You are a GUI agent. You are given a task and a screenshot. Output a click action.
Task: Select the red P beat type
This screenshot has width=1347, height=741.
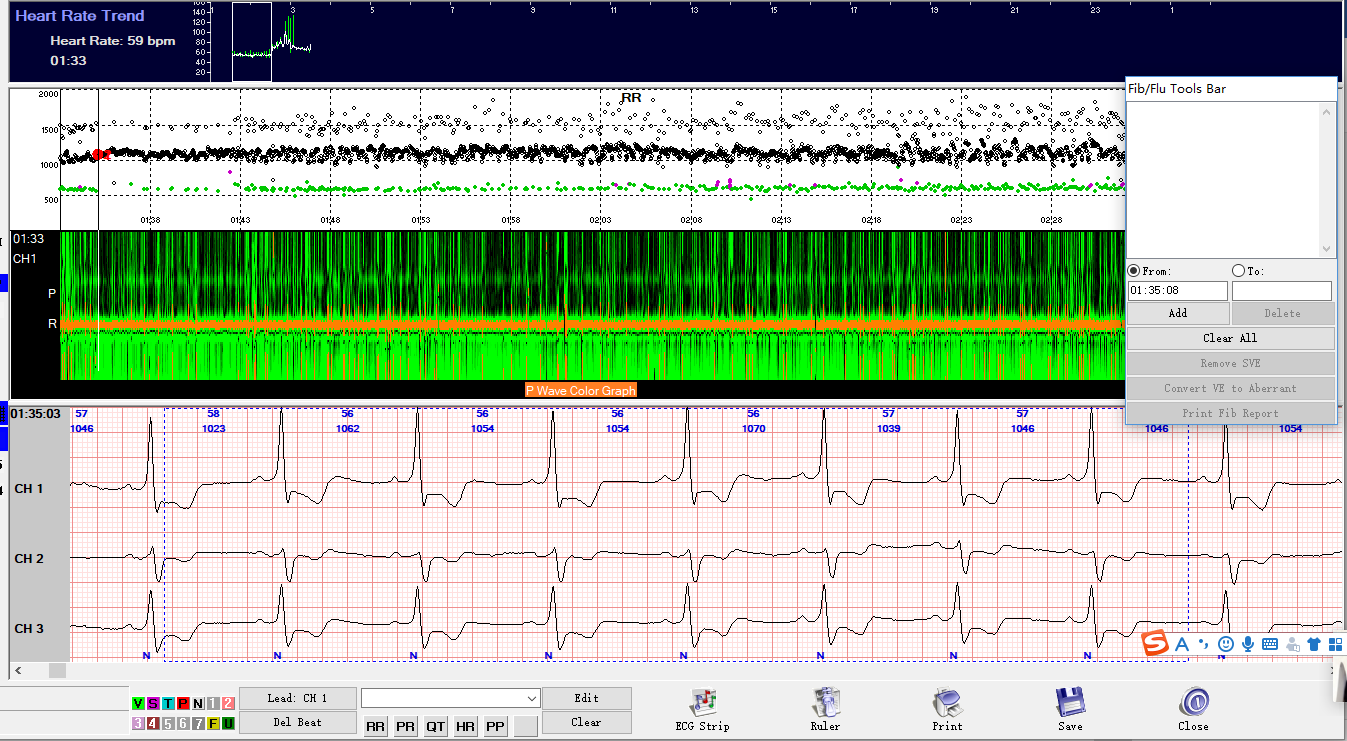(183, 703)
